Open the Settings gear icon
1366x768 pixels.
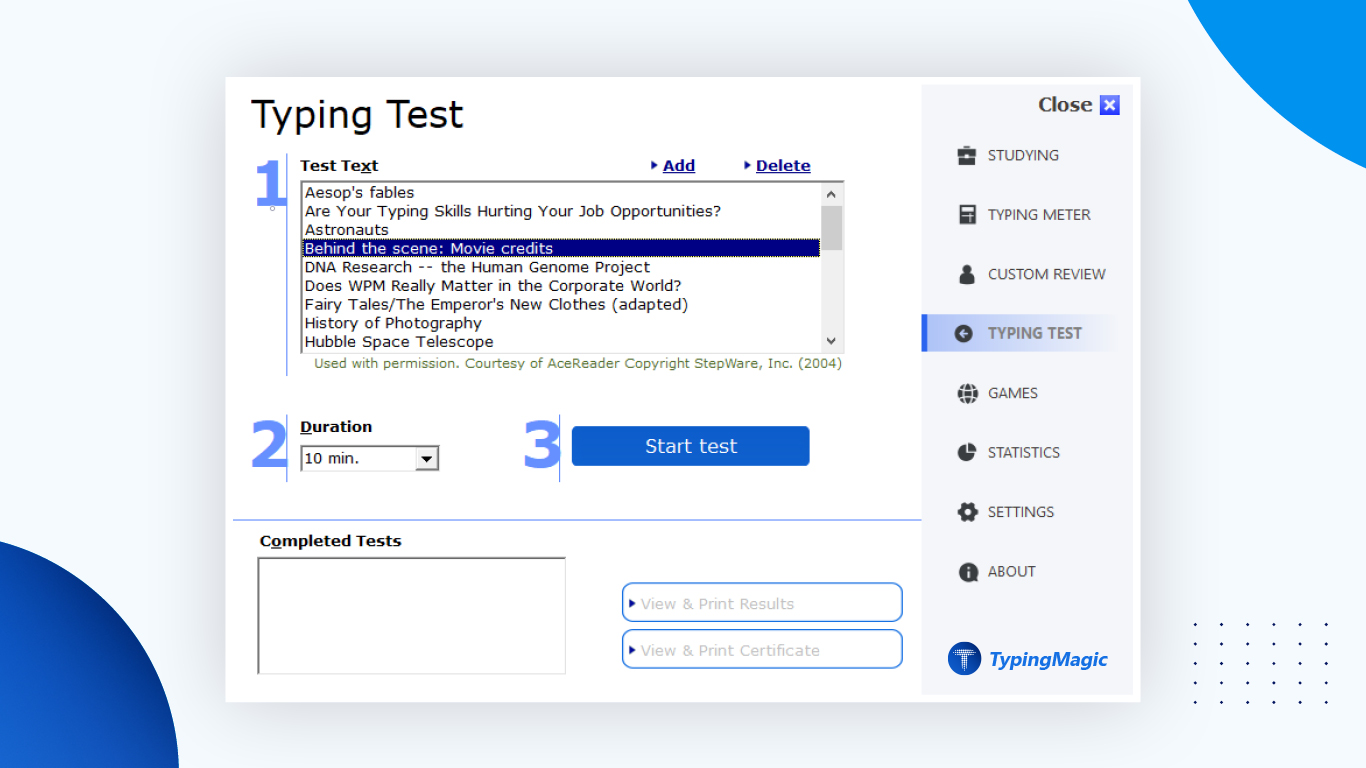tap(967, 511)
